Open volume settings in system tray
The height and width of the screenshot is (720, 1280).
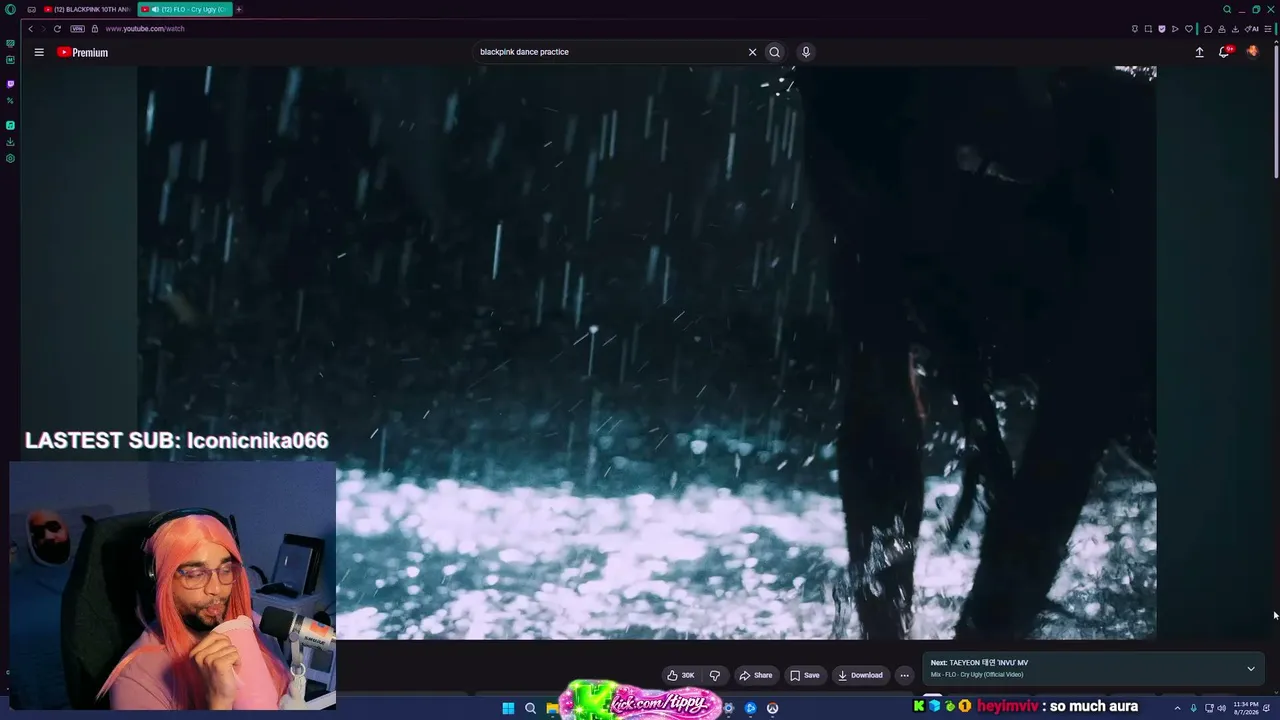click(1222, 708)
